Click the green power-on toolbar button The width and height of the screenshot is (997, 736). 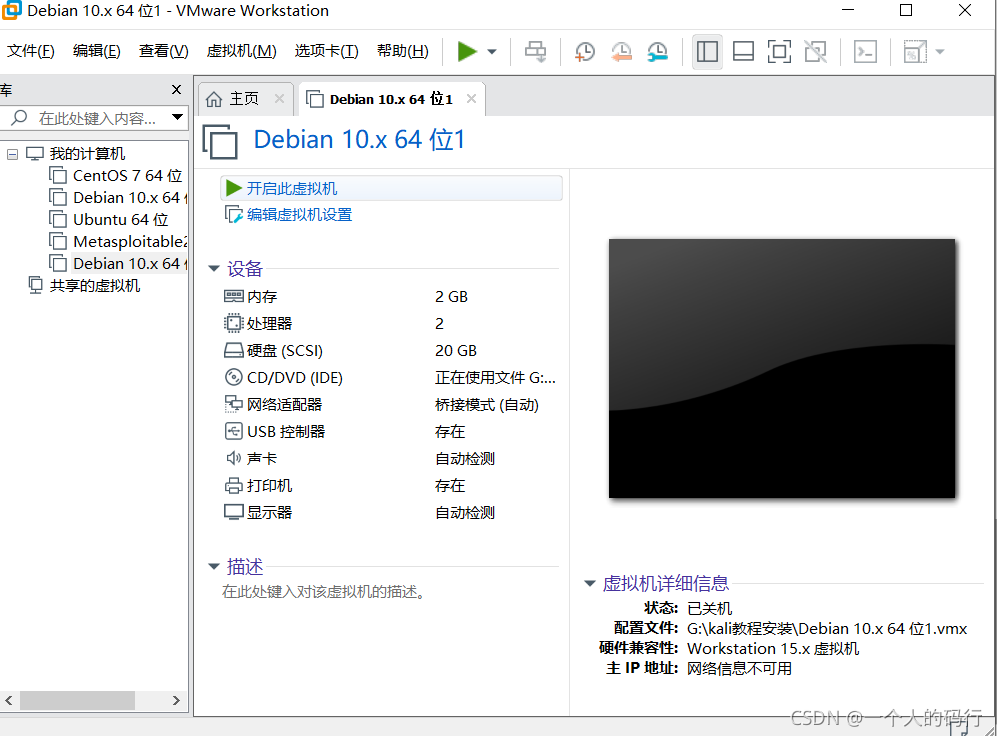pyautogui.click(x=467, y=51)
